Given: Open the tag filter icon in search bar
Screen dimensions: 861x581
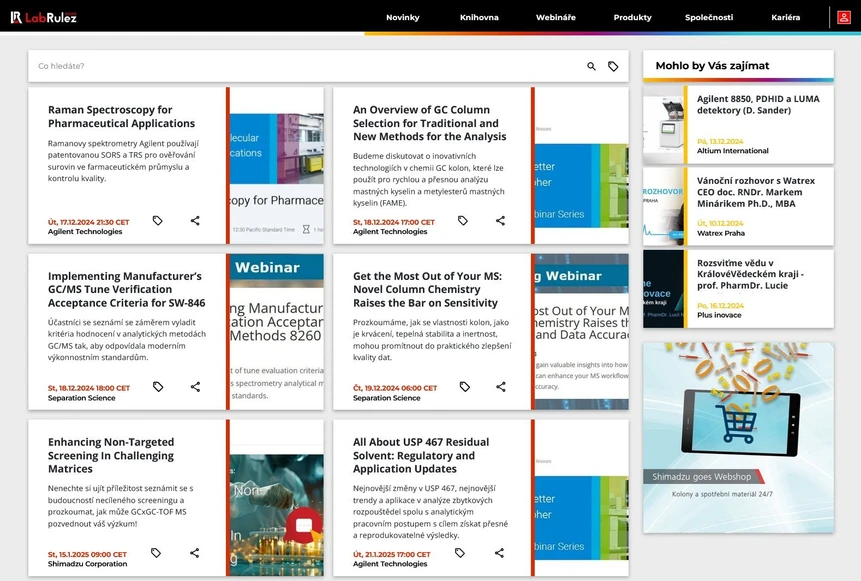Looking at the screenshot, I should (613, 67).
